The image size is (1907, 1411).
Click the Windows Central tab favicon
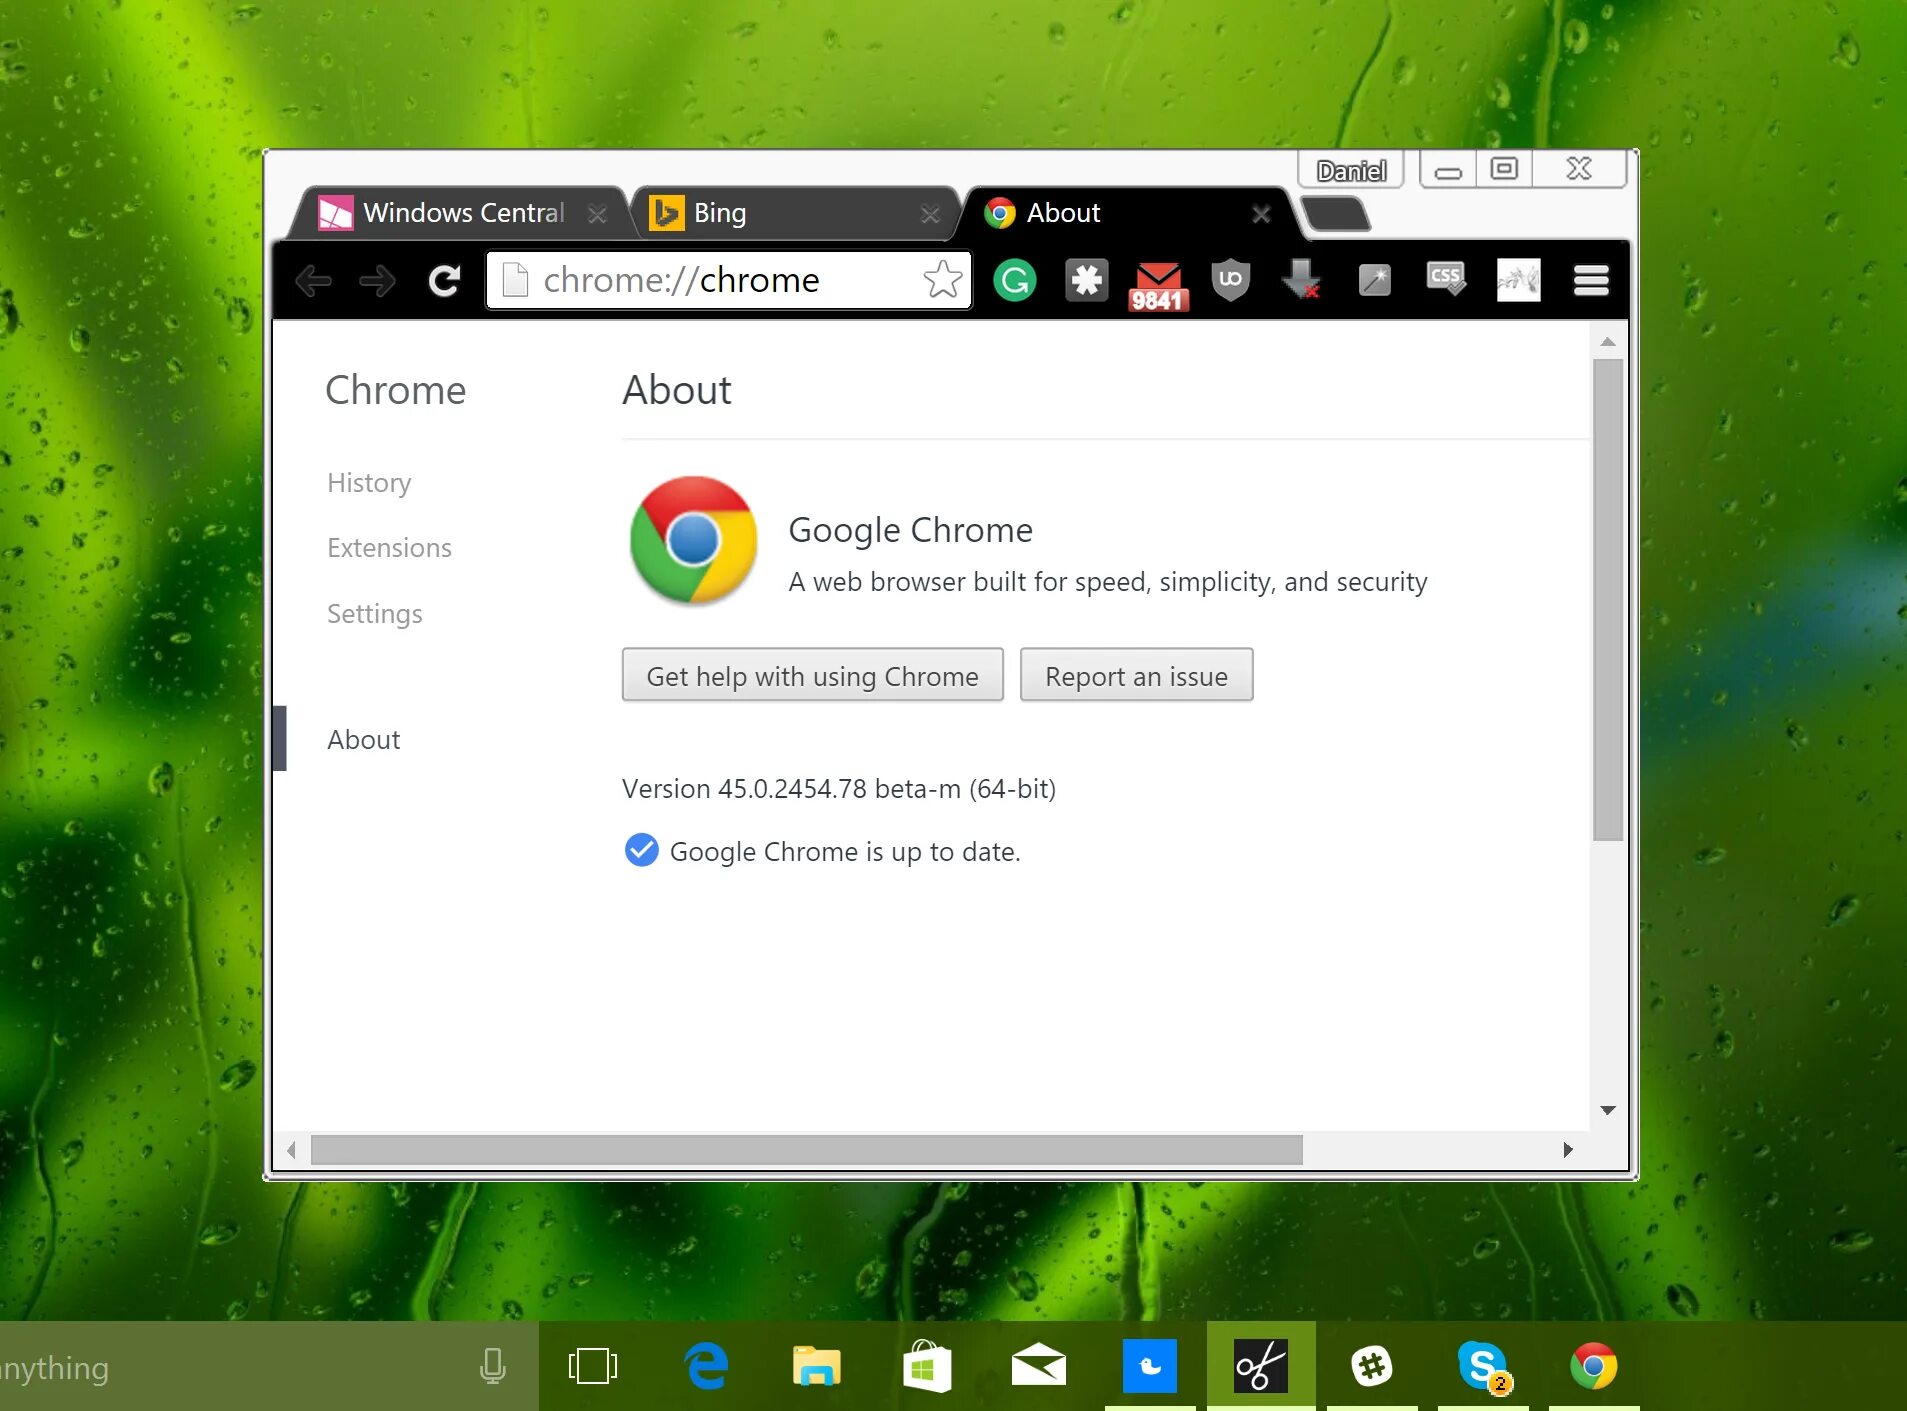[x=336, y=213]
